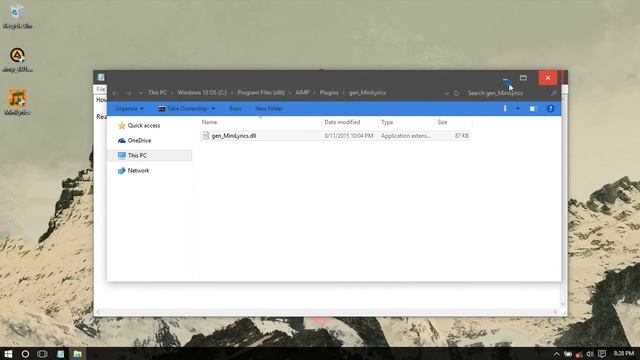This screenshot has height=360, width=640.
Task: Click the battery tray icon
Action: (x=568, y=354)
